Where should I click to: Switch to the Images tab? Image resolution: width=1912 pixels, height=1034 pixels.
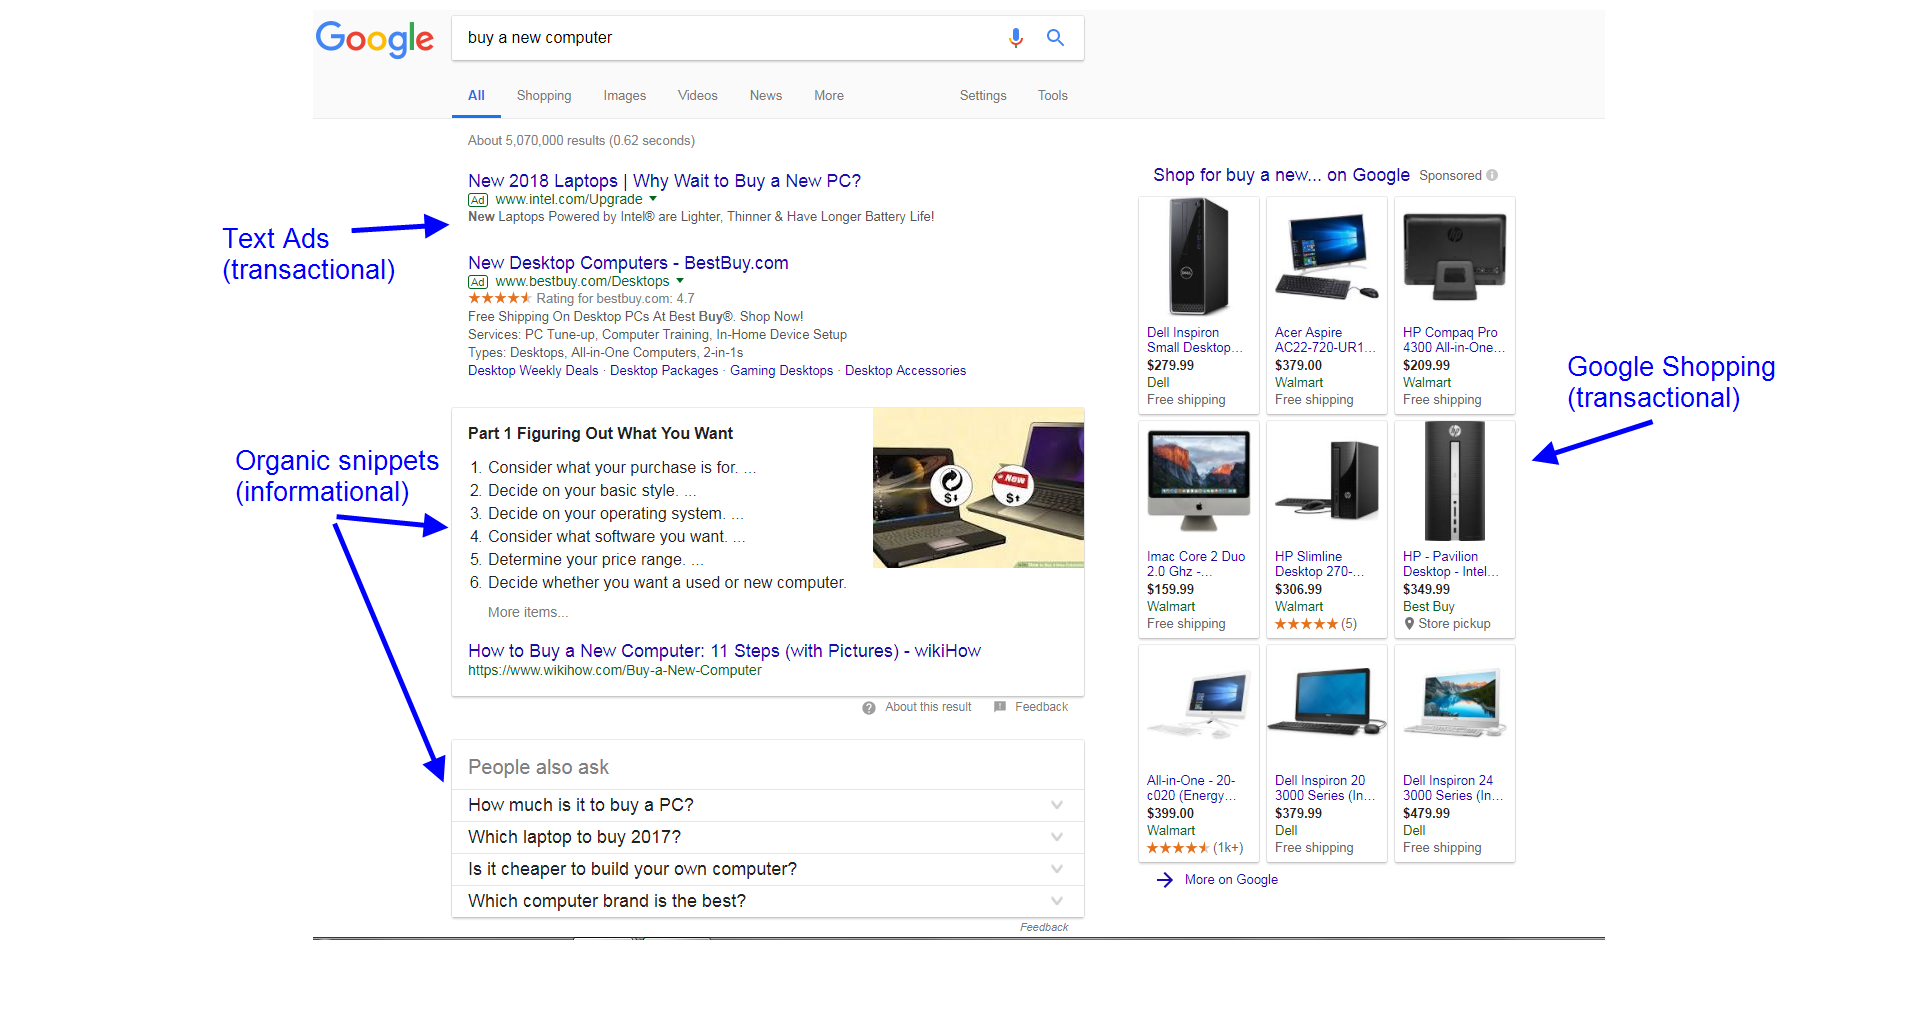pos(625,96)
